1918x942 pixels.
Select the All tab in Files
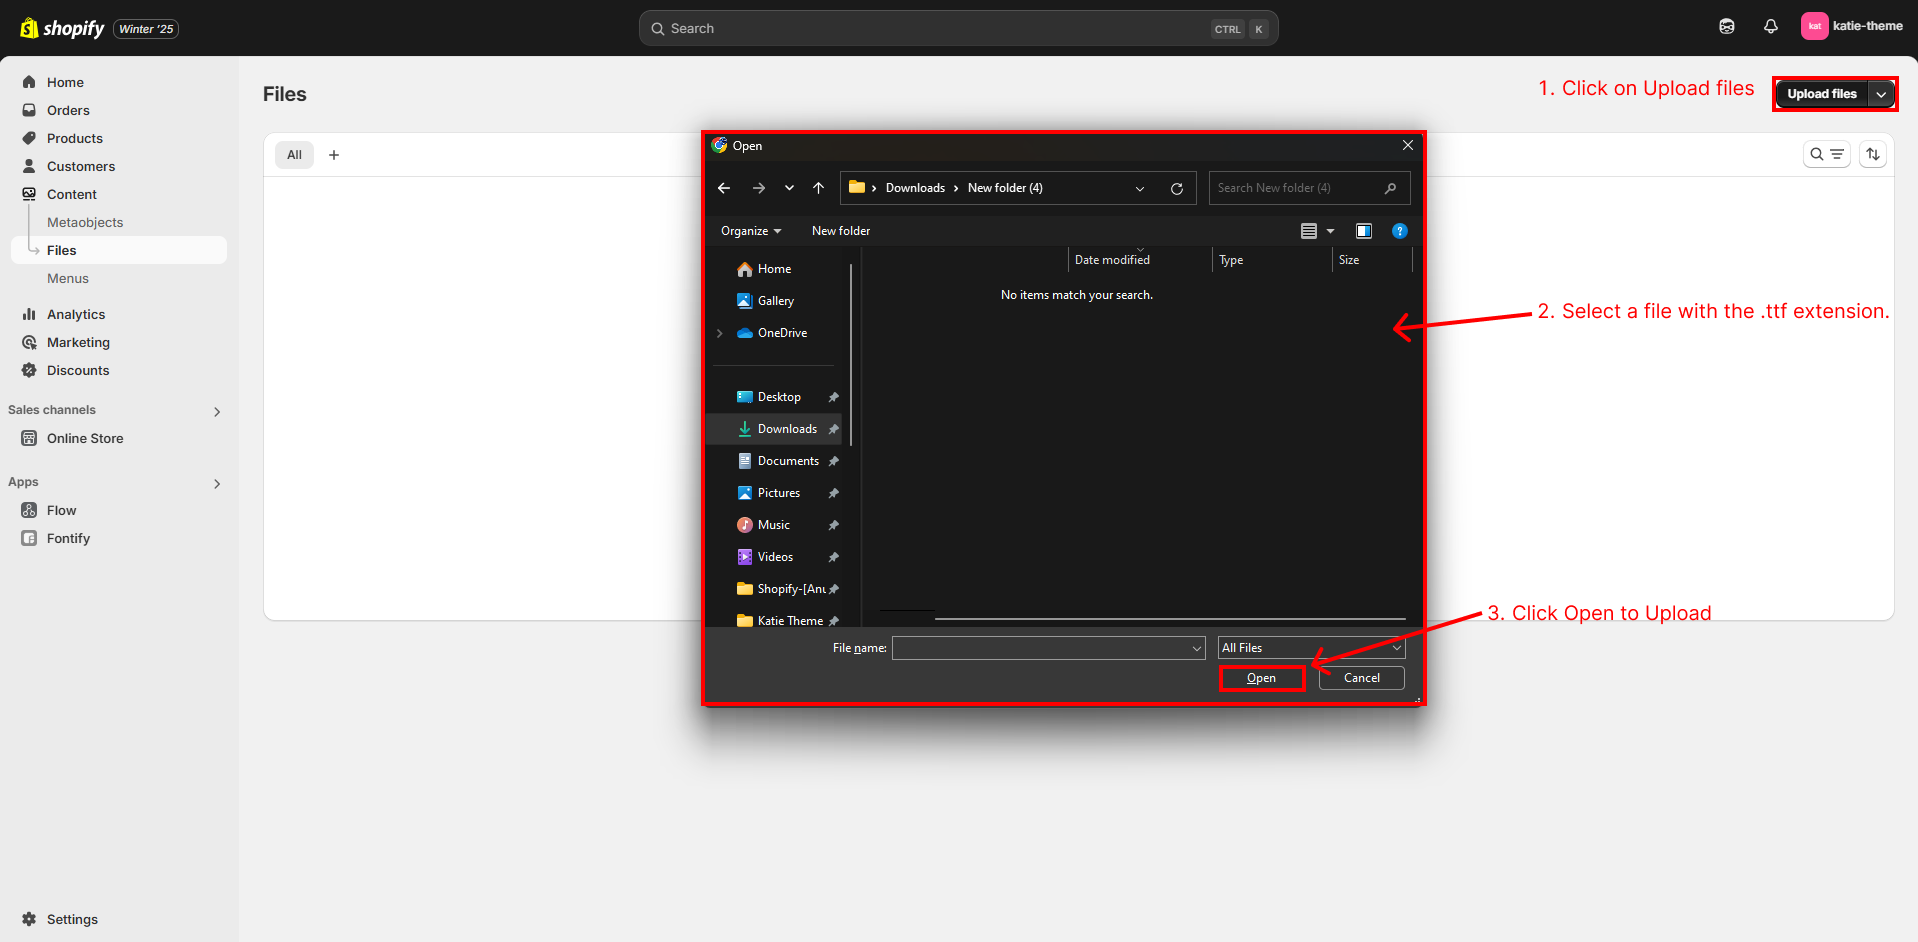click(x=294, y=155)
